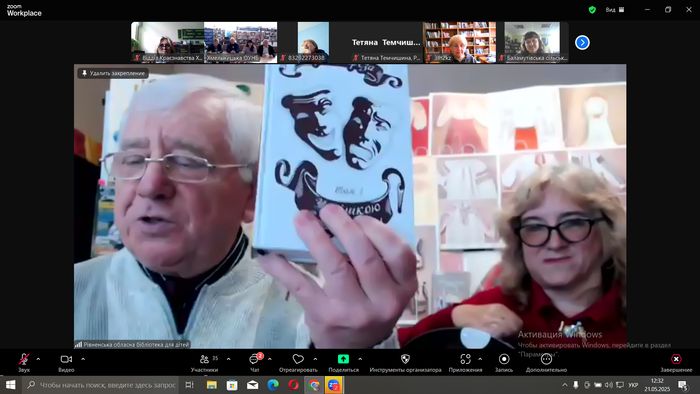Open the Вид view menu
This screenshot has height=394, width=700.
pos(615,9)
